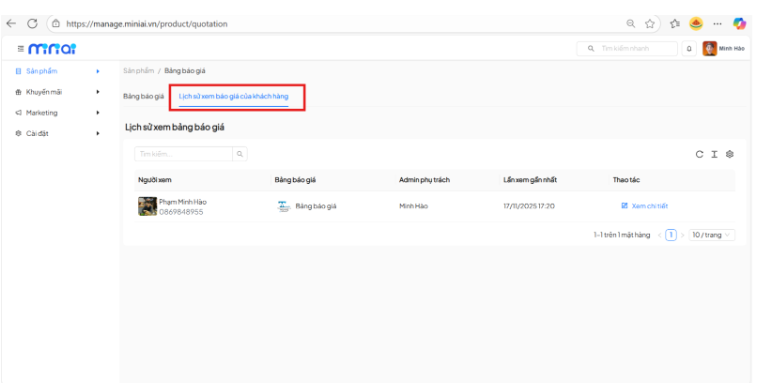Click Sản phẩm in the breadcrumb
The image size is (762, 383).
[139, 71]
